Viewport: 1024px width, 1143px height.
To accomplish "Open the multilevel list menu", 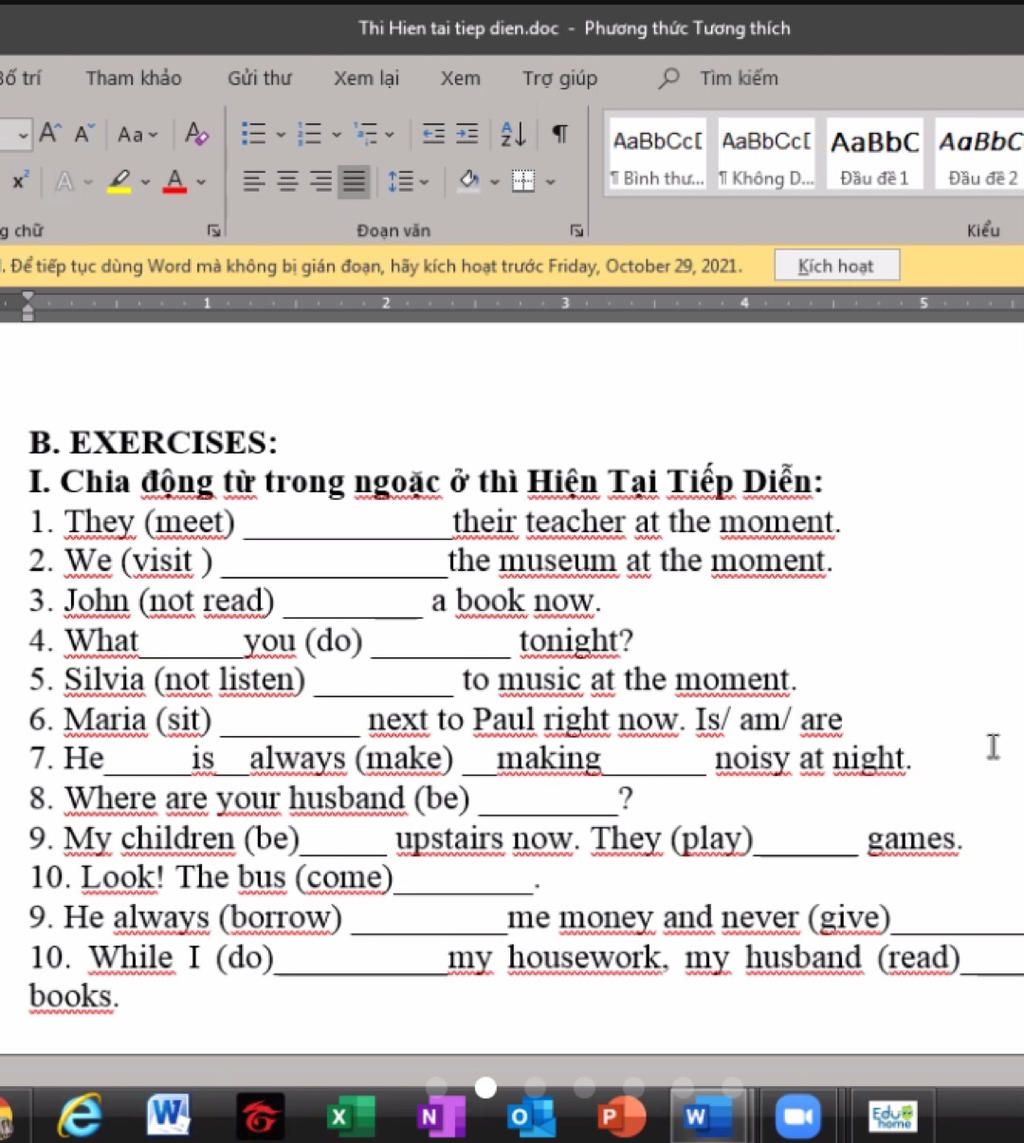I will pyautogui.click(x=373, y=134).
